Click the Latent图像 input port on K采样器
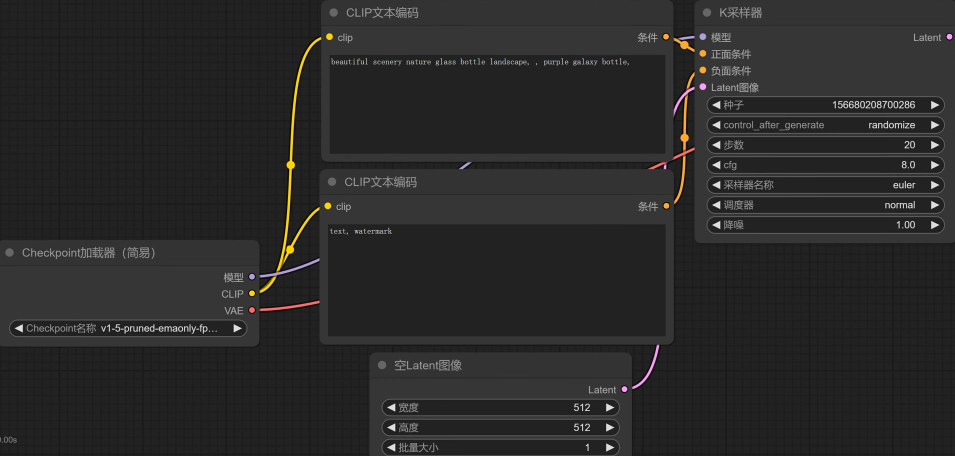 (x=703, y=87)
